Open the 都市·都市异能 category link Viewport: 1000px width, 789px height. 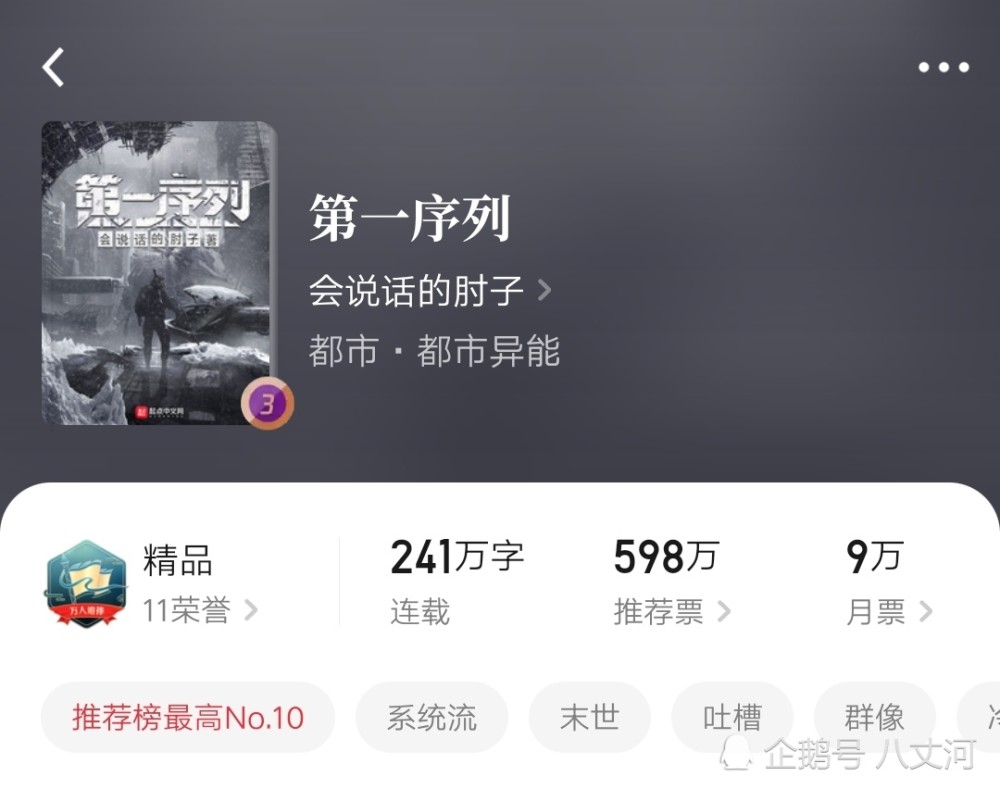(x=434, y=350)
